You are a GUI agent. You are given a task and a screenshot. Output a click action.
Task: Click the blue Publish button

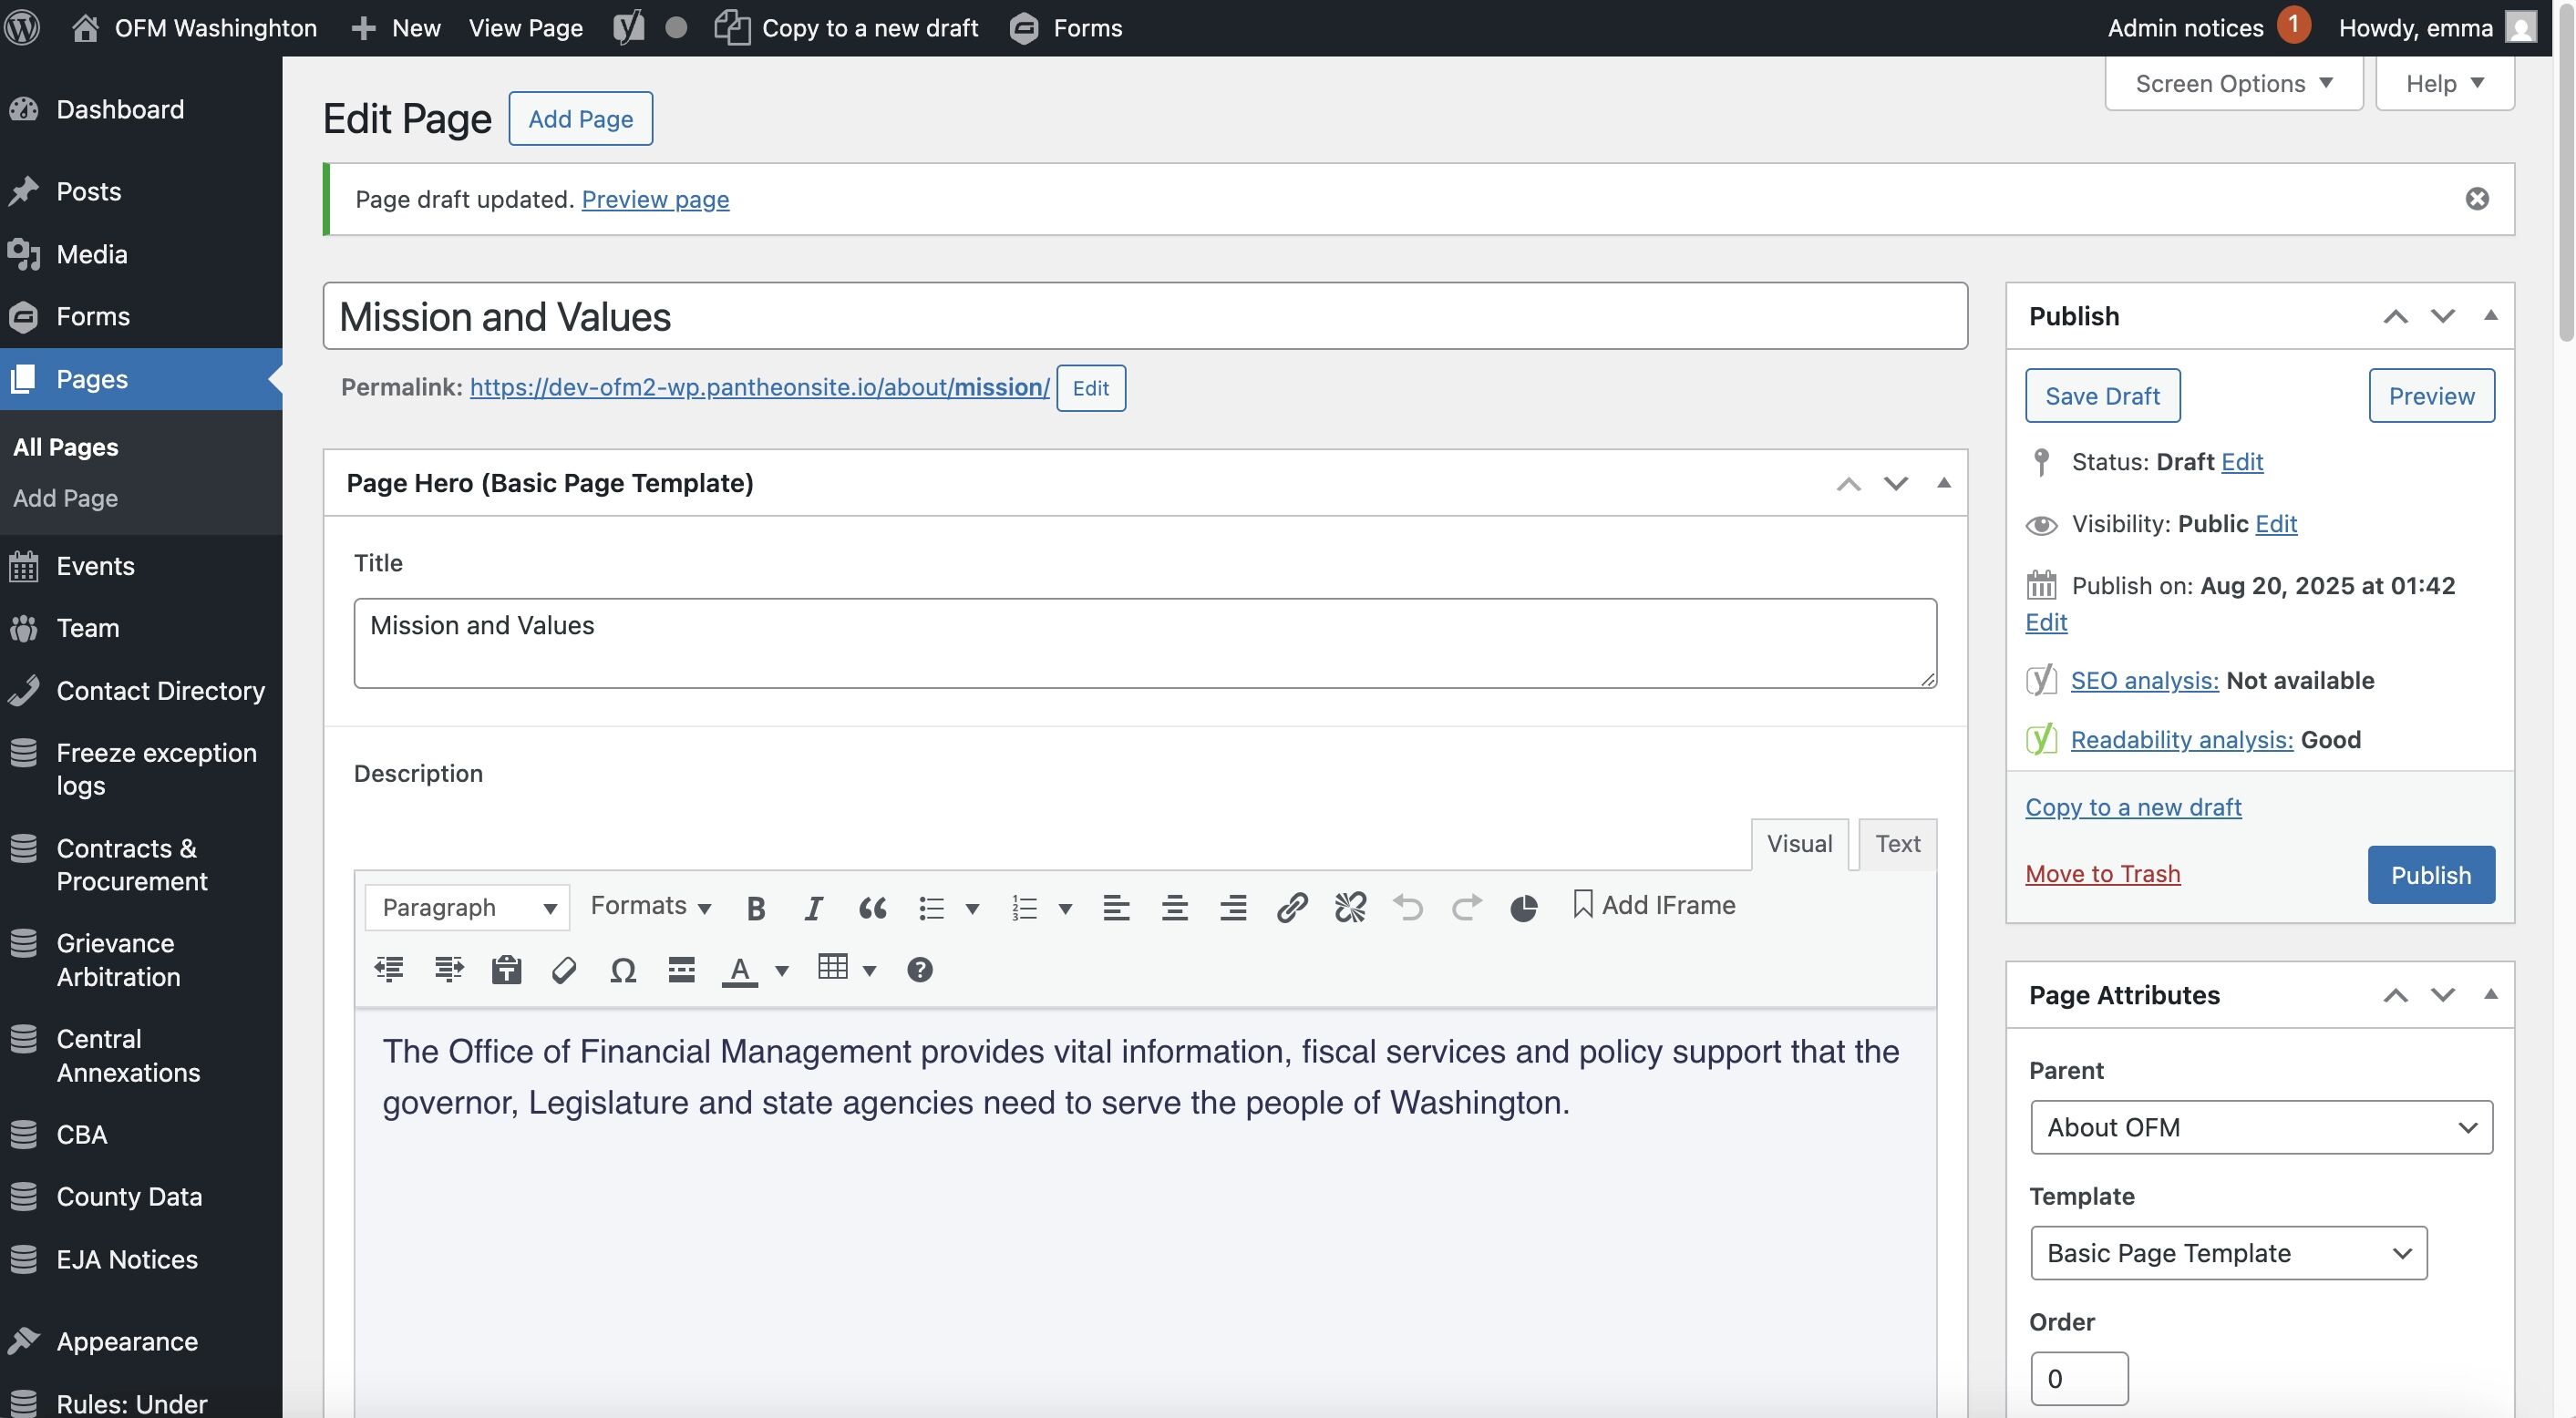(2430, 876)
